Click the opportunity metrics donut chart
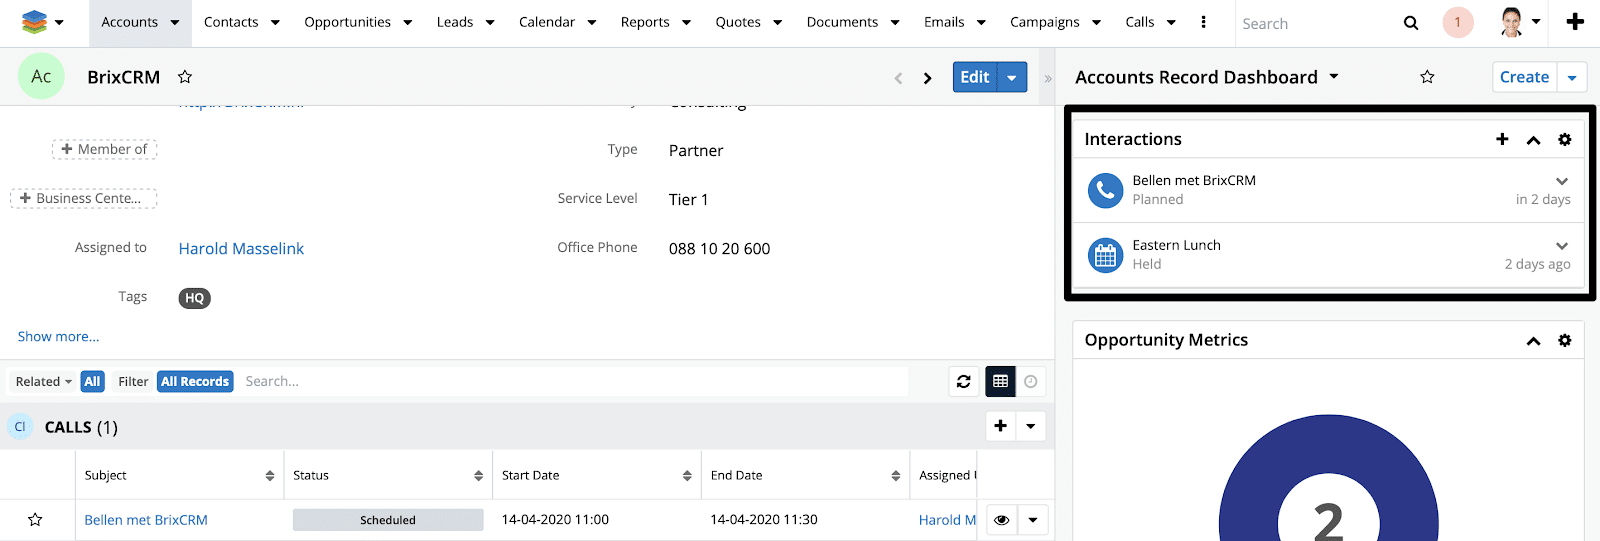The width and height of the screenshot is (1600, 541). [x=1328, y=480]
